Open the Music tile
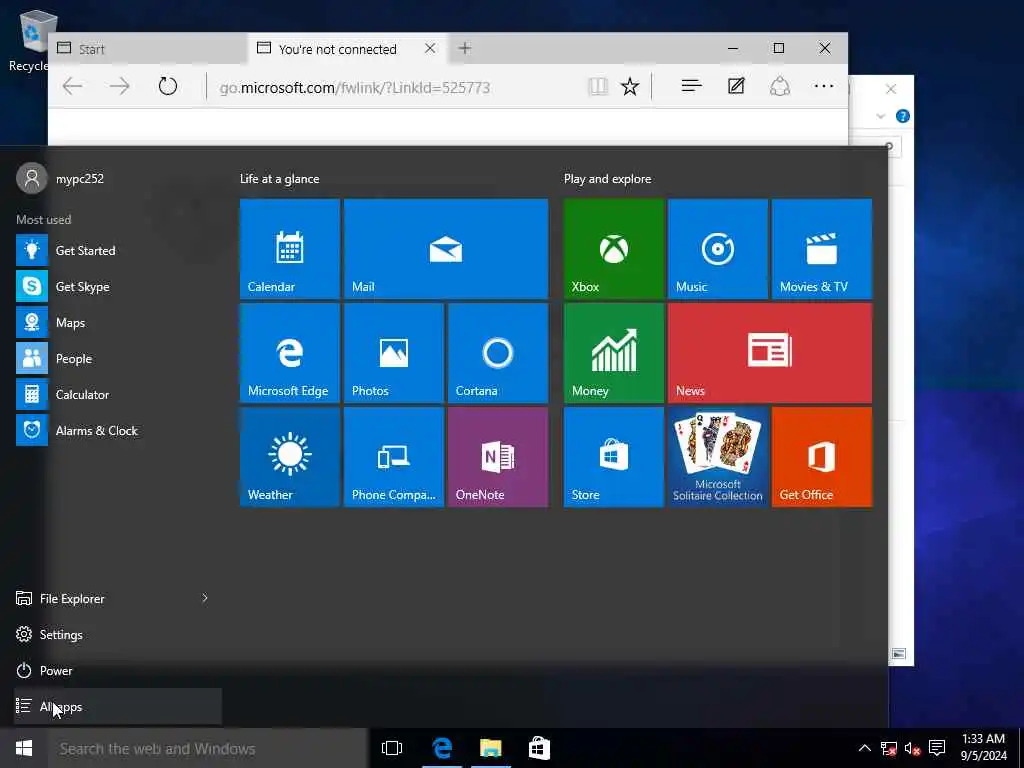Image resolution: width=1024 pixels, height=768 pixels. point(718,249)
